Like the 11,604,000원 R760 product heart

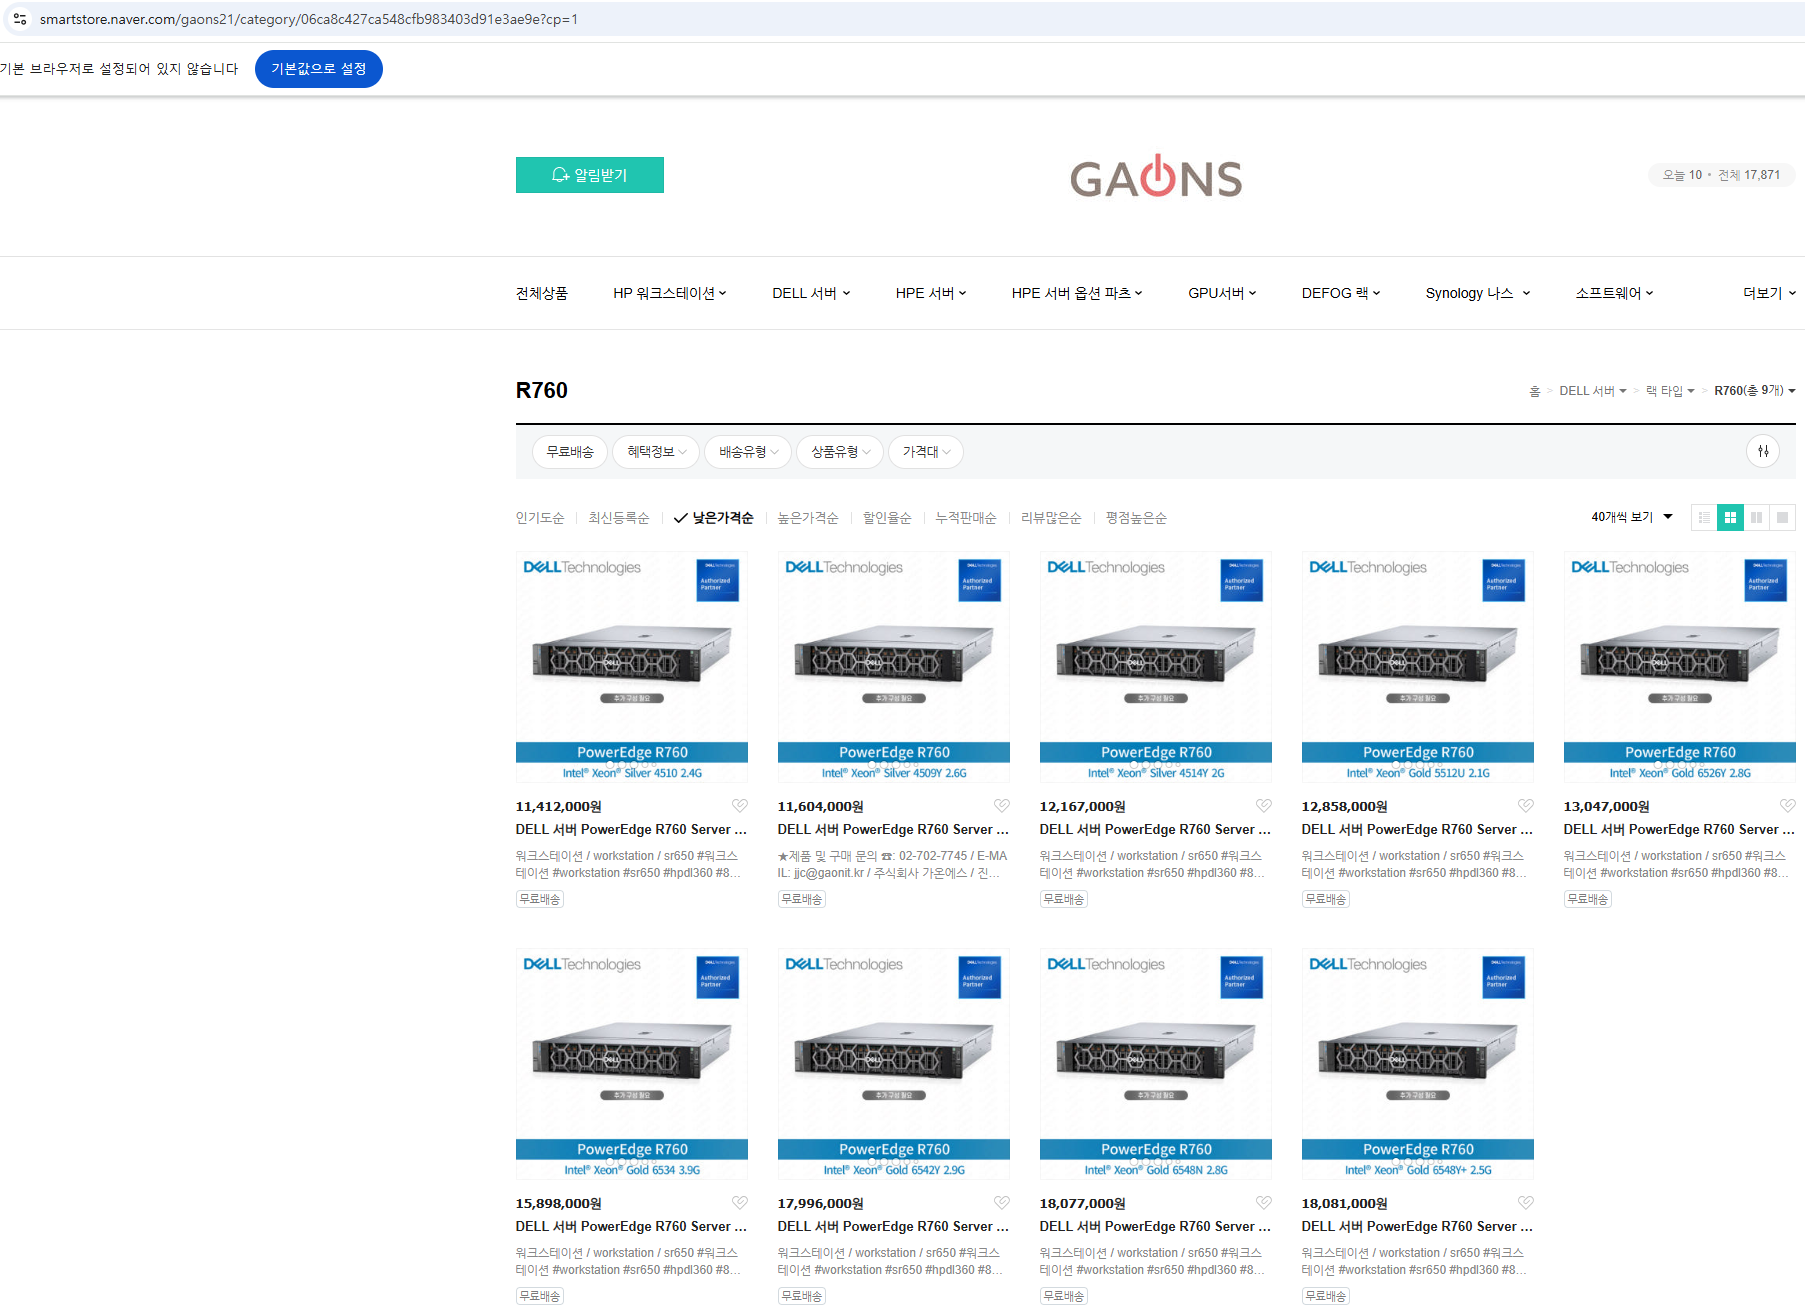point(1002,806)
